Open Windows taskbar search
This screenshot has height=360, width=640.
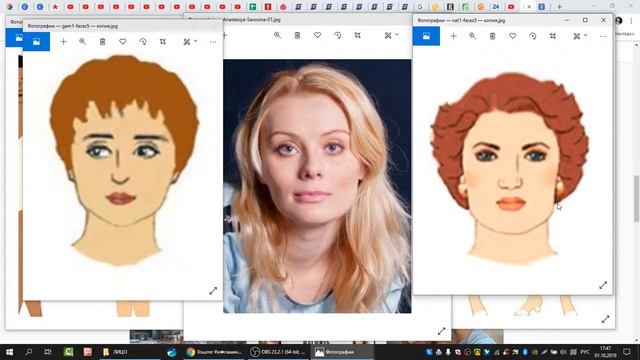point(29,351)
